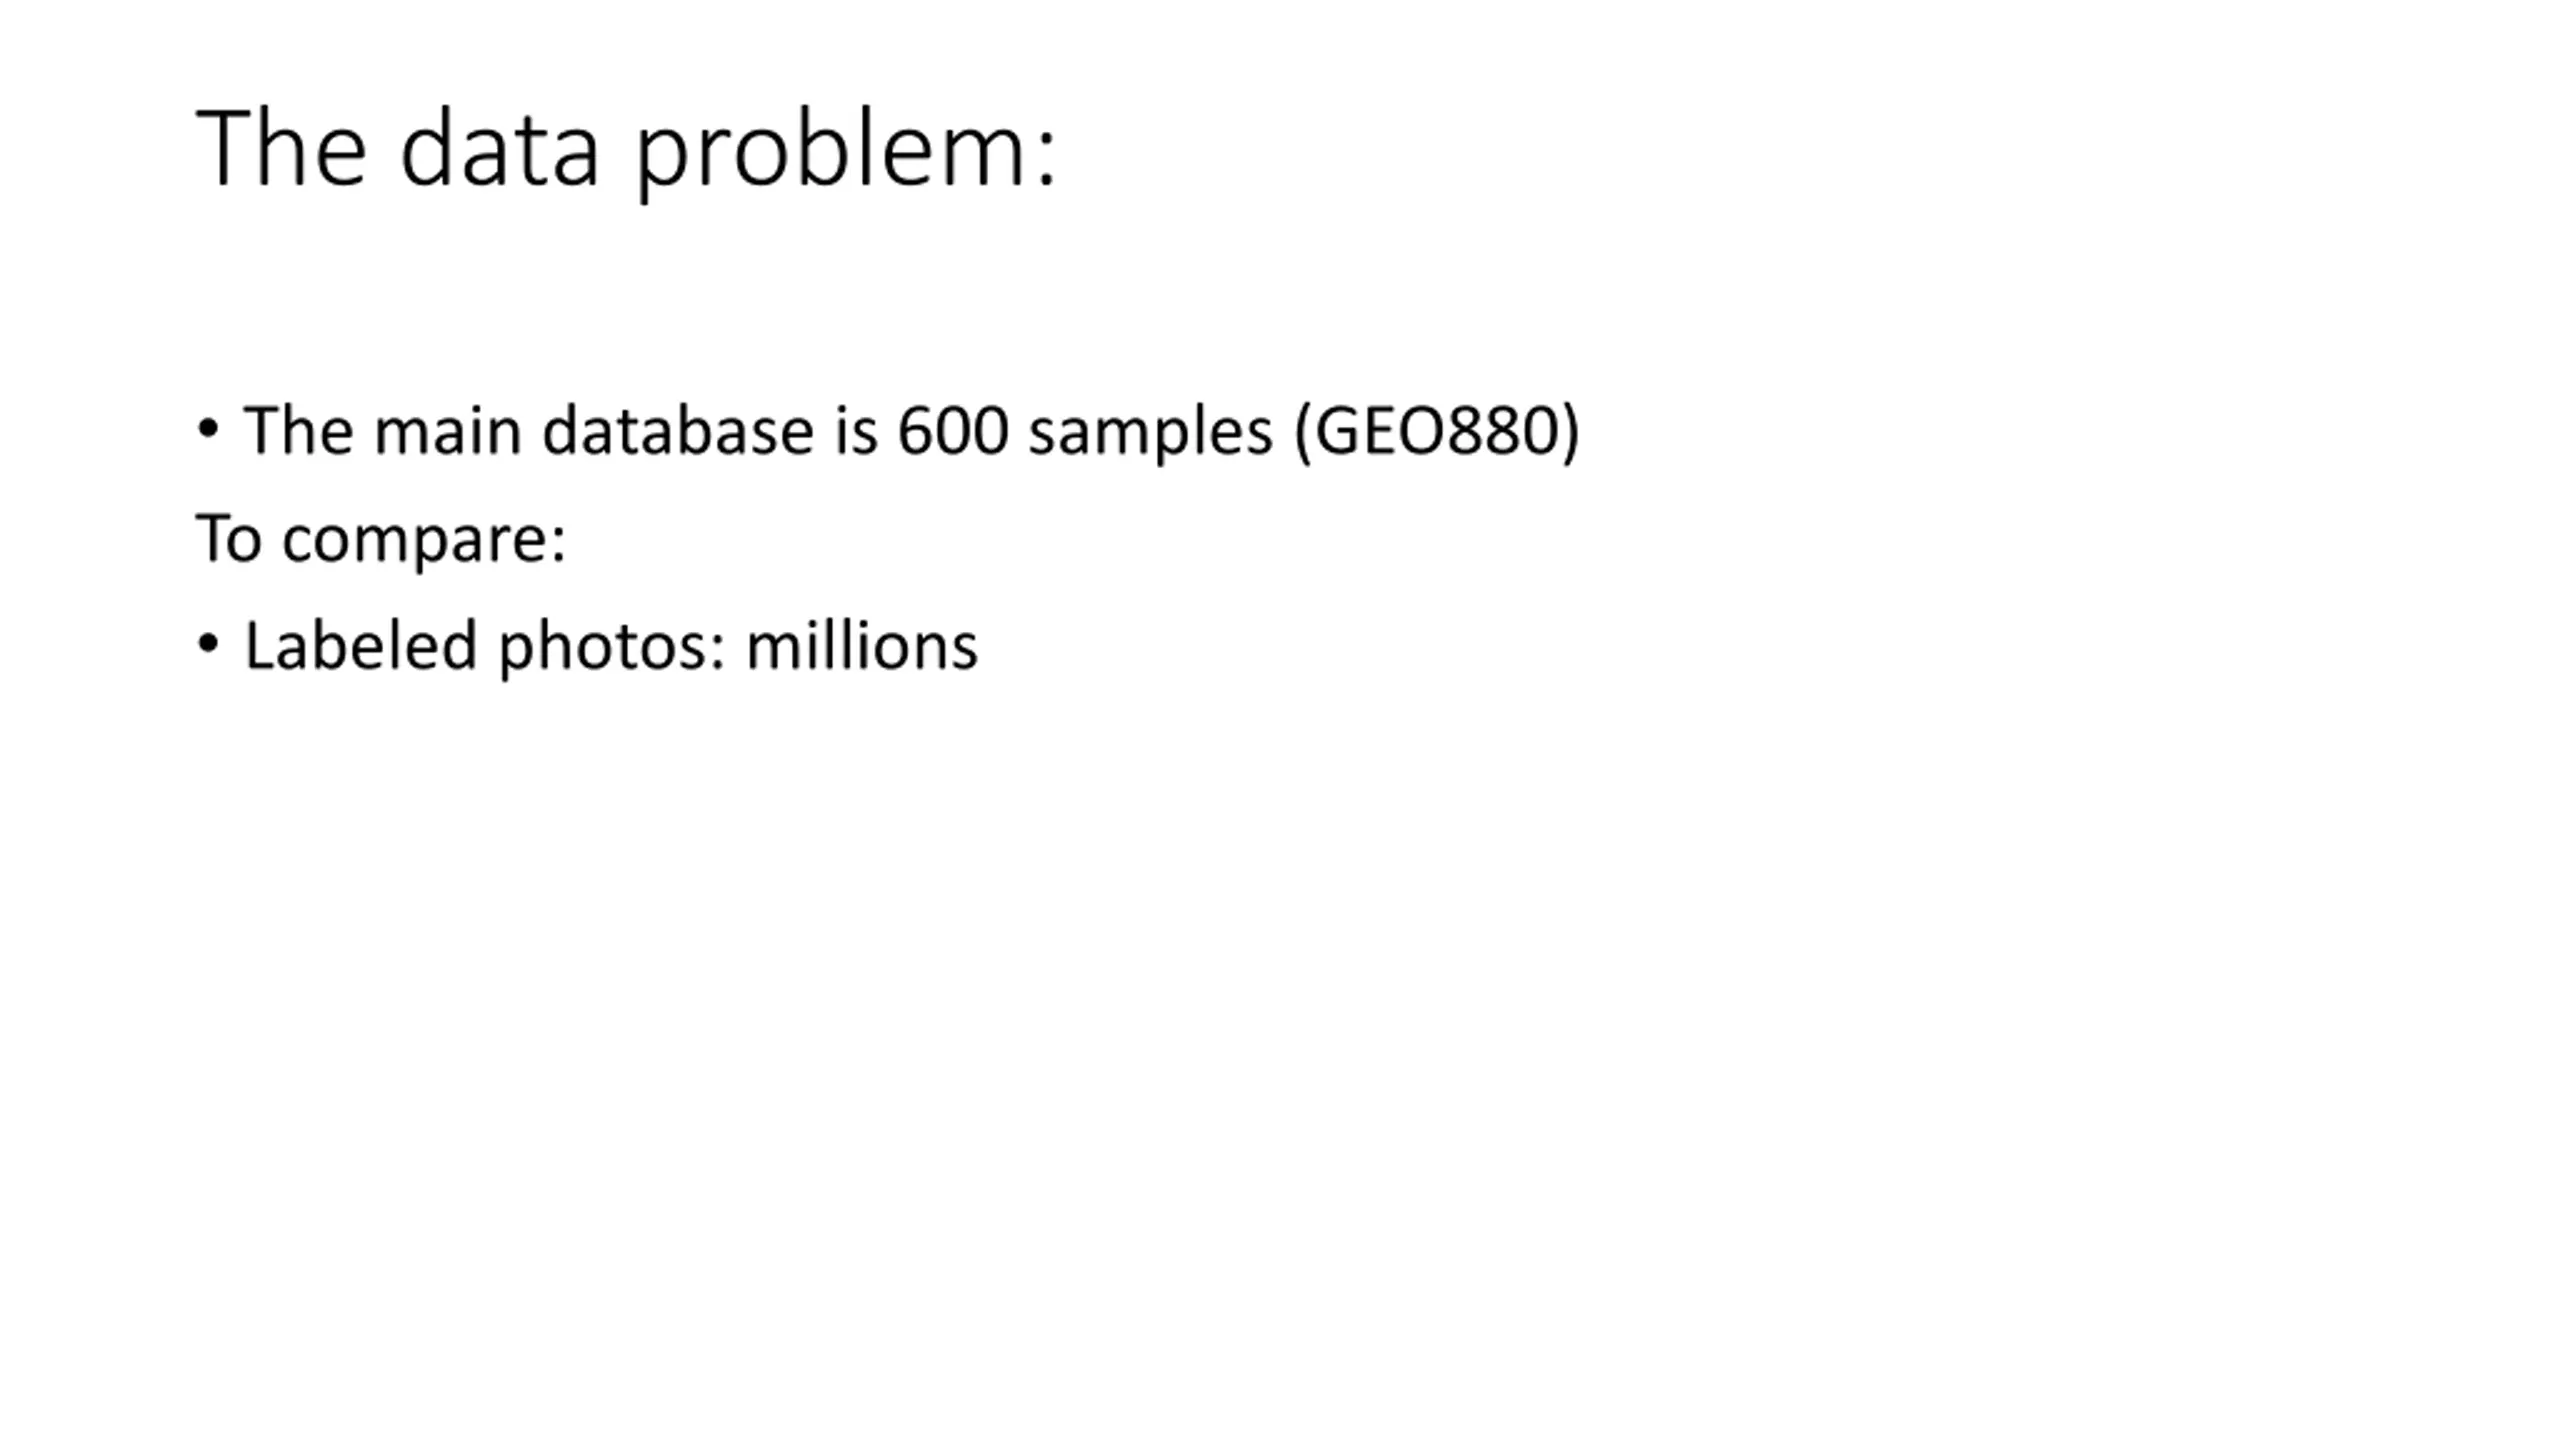This screenshot has height=1440, width=2560.
Task: Click the '(GEO880)' text
Action: point(1437,433)
